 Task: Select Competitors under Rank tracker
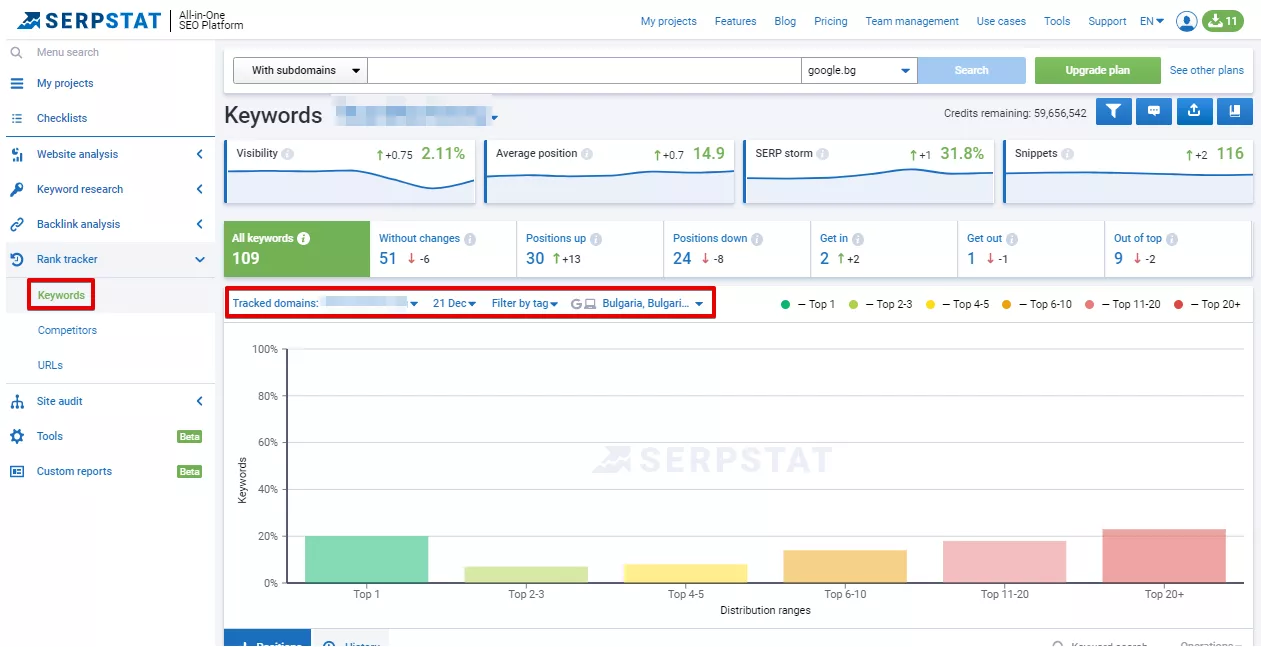click(x=67, y=330)
